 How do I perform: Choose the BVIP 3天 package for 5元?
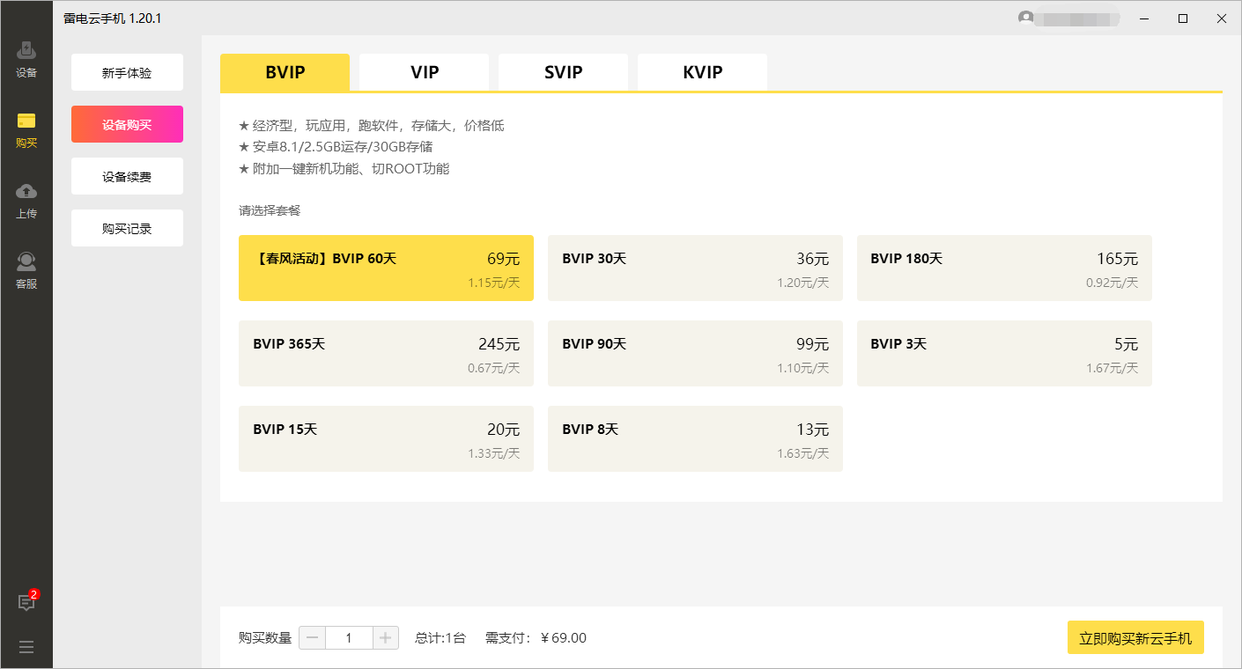(x=1004, y=353)
